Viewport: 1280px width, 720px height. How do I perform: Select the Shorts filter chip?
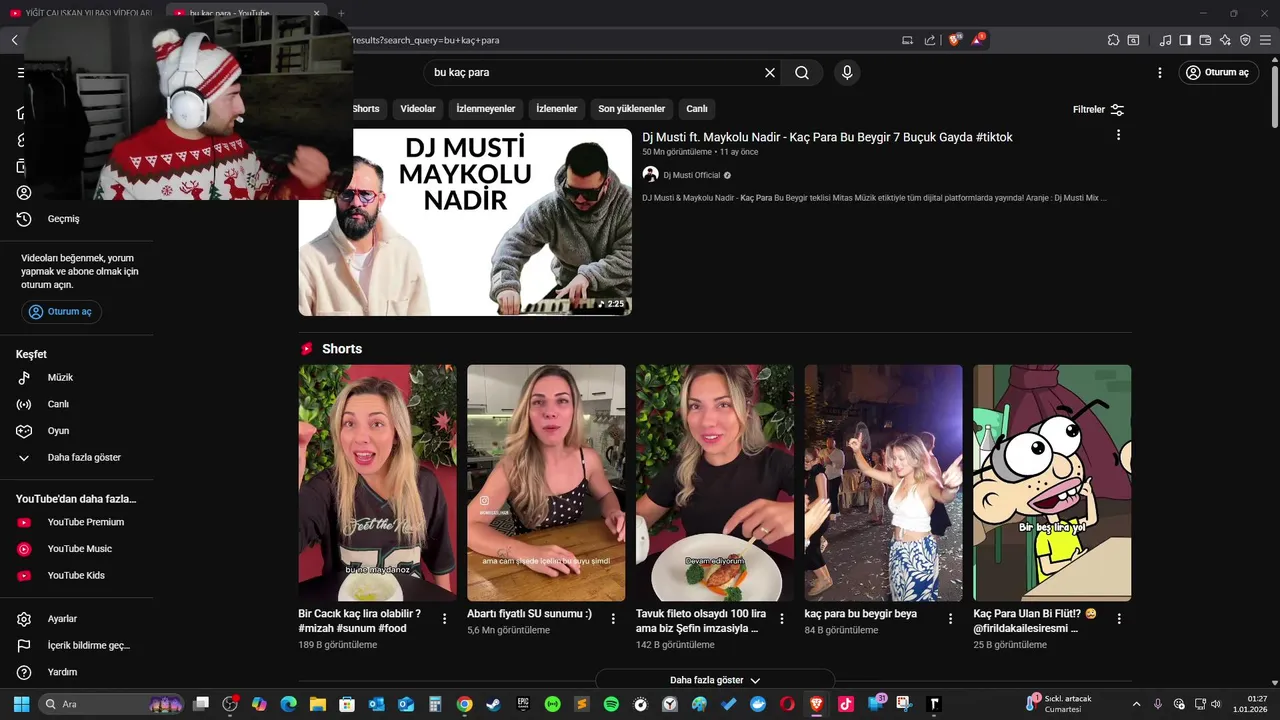(x=365, y=109)
